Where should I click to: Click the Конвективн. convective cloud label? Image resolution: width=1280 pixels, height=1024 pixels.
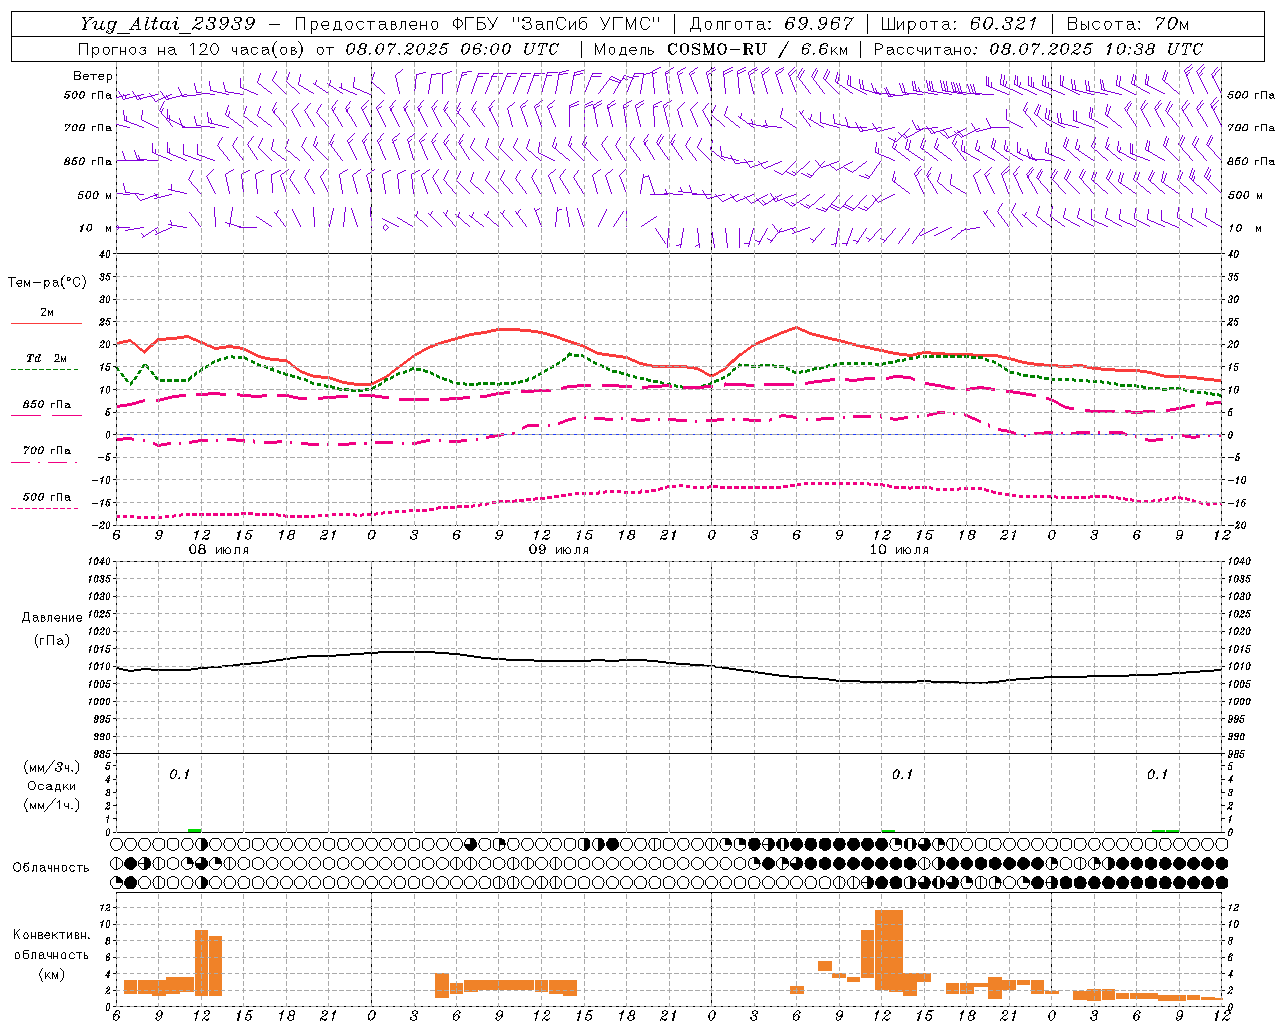51,935
